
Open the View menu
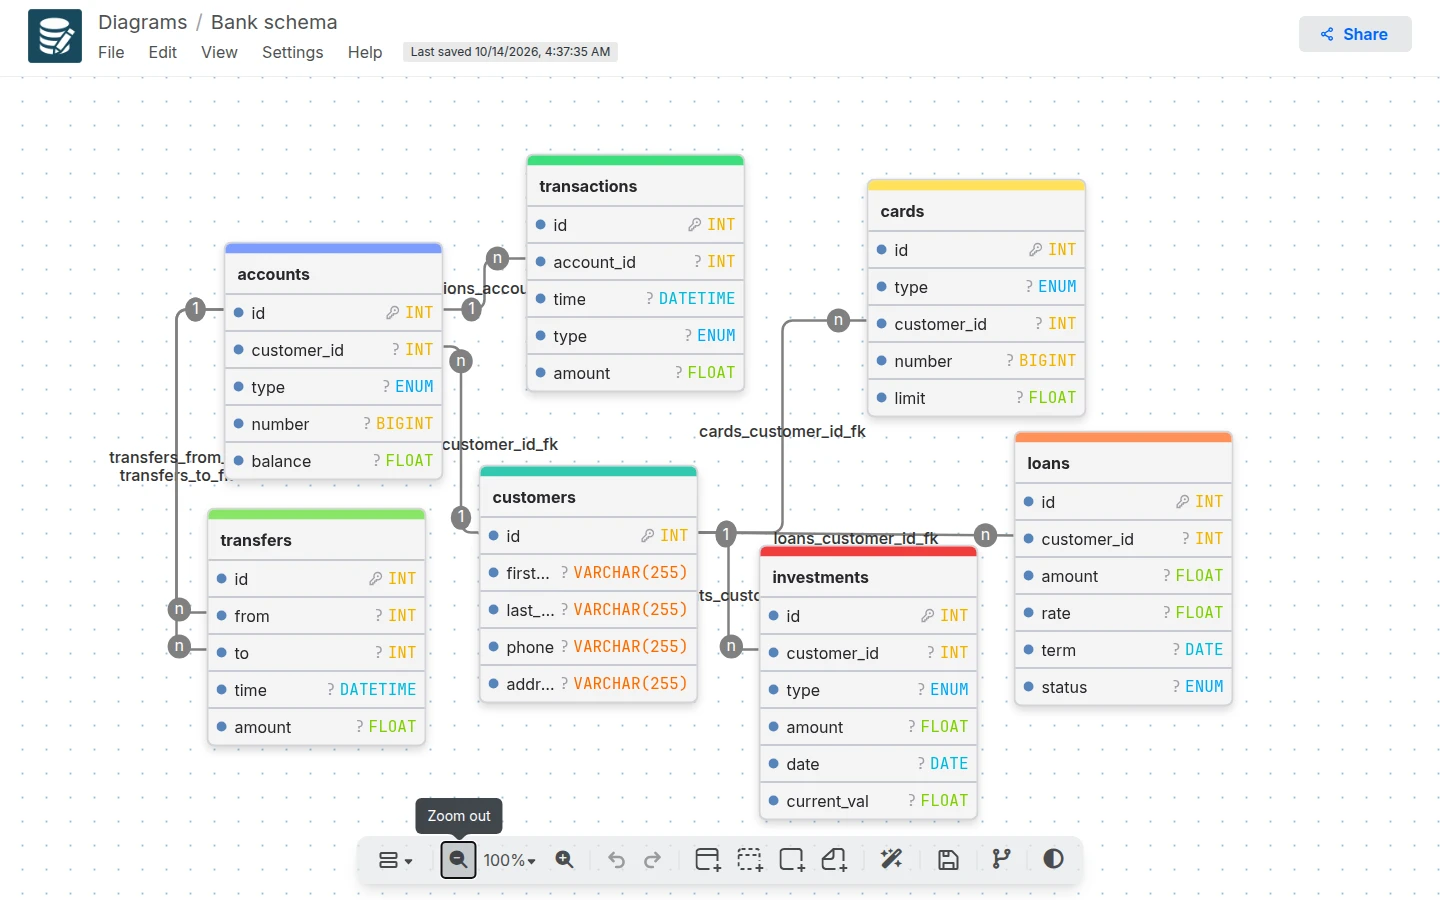[219, 52]
